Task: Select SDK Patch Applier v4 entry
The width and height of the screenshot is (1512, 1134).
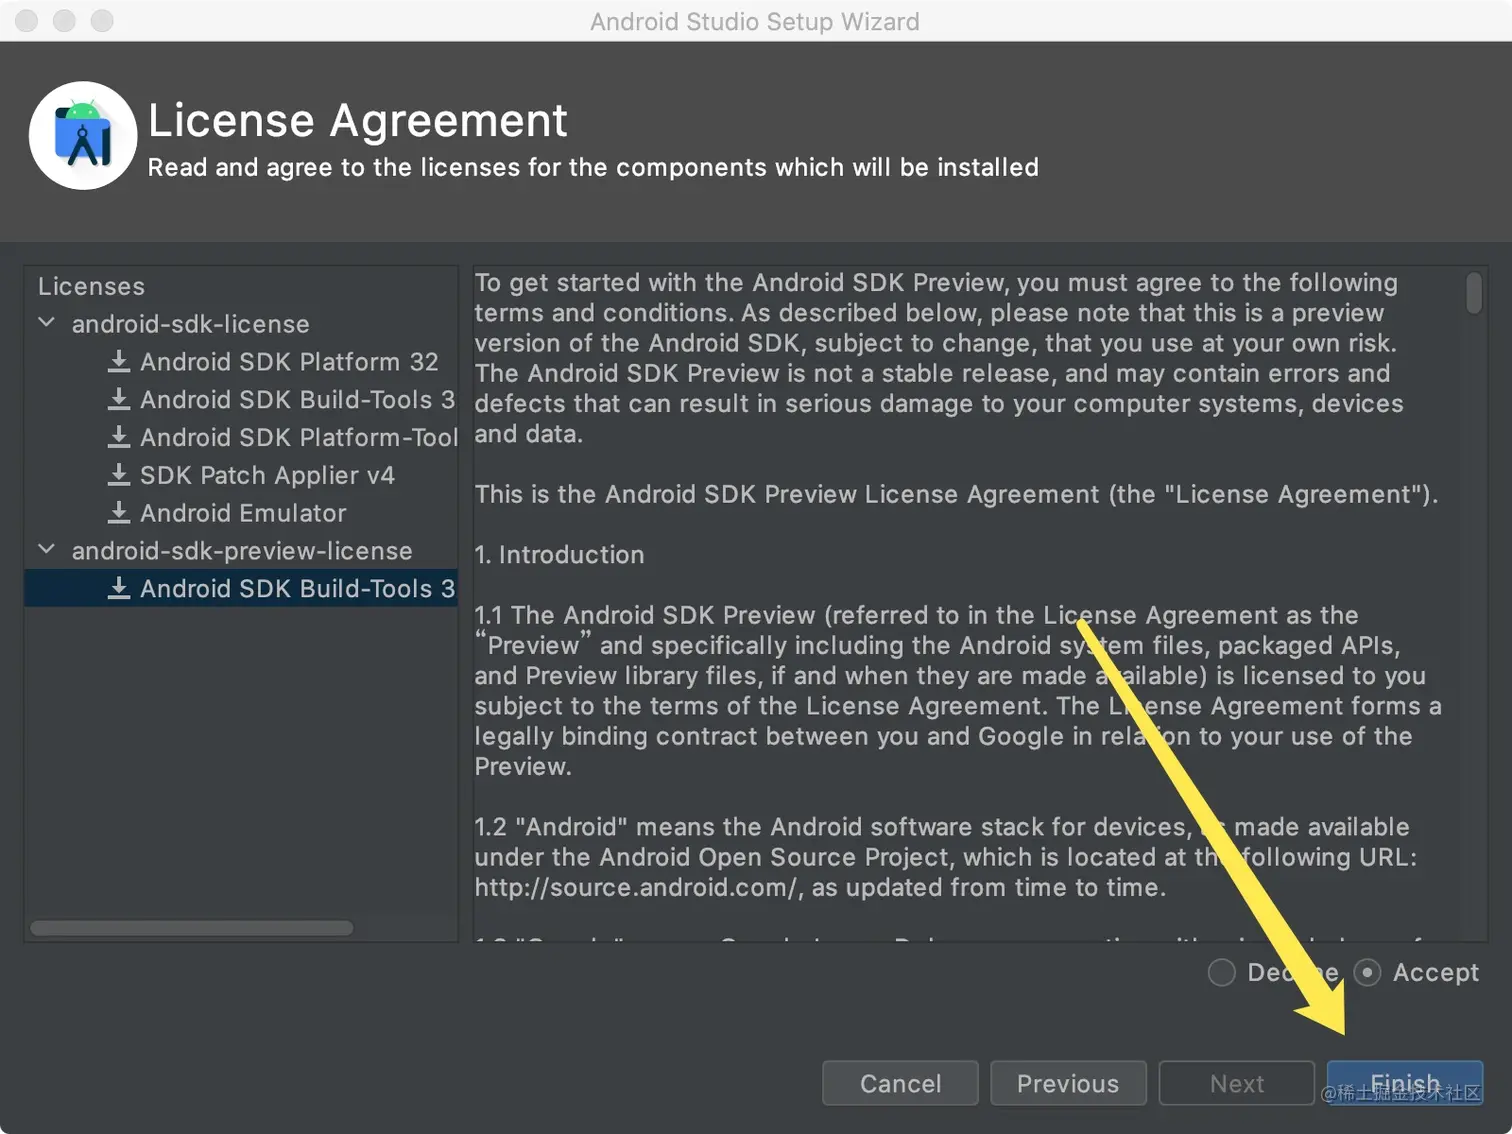Action: 267,476
